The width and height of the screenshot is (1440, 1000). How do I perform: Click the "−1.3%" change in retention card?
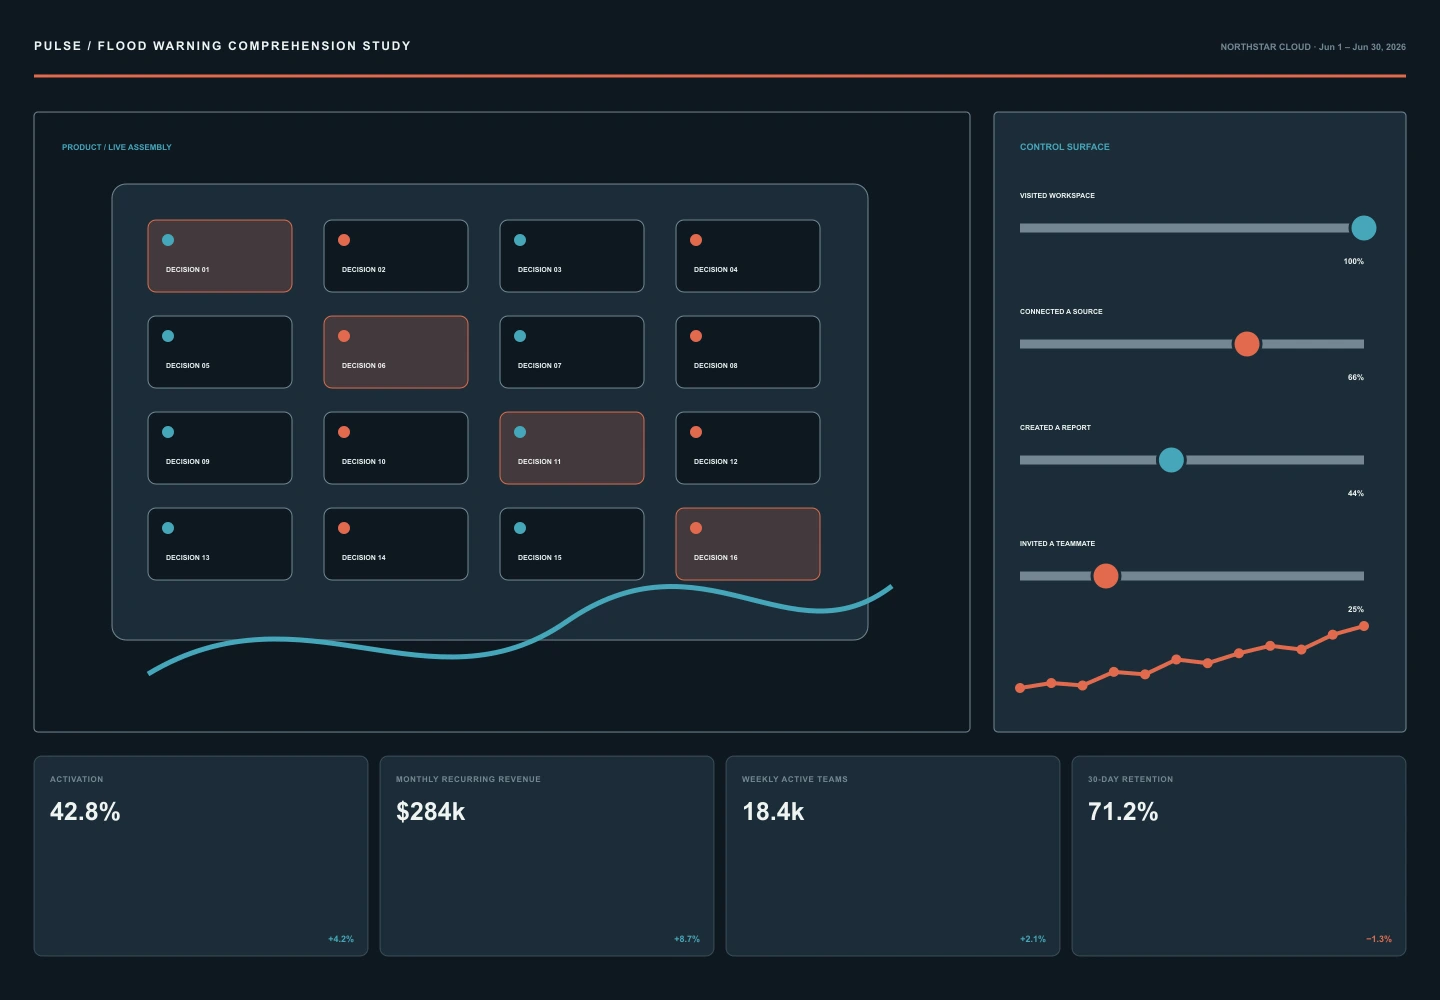pyautogui.click(x=1379, y=939)
